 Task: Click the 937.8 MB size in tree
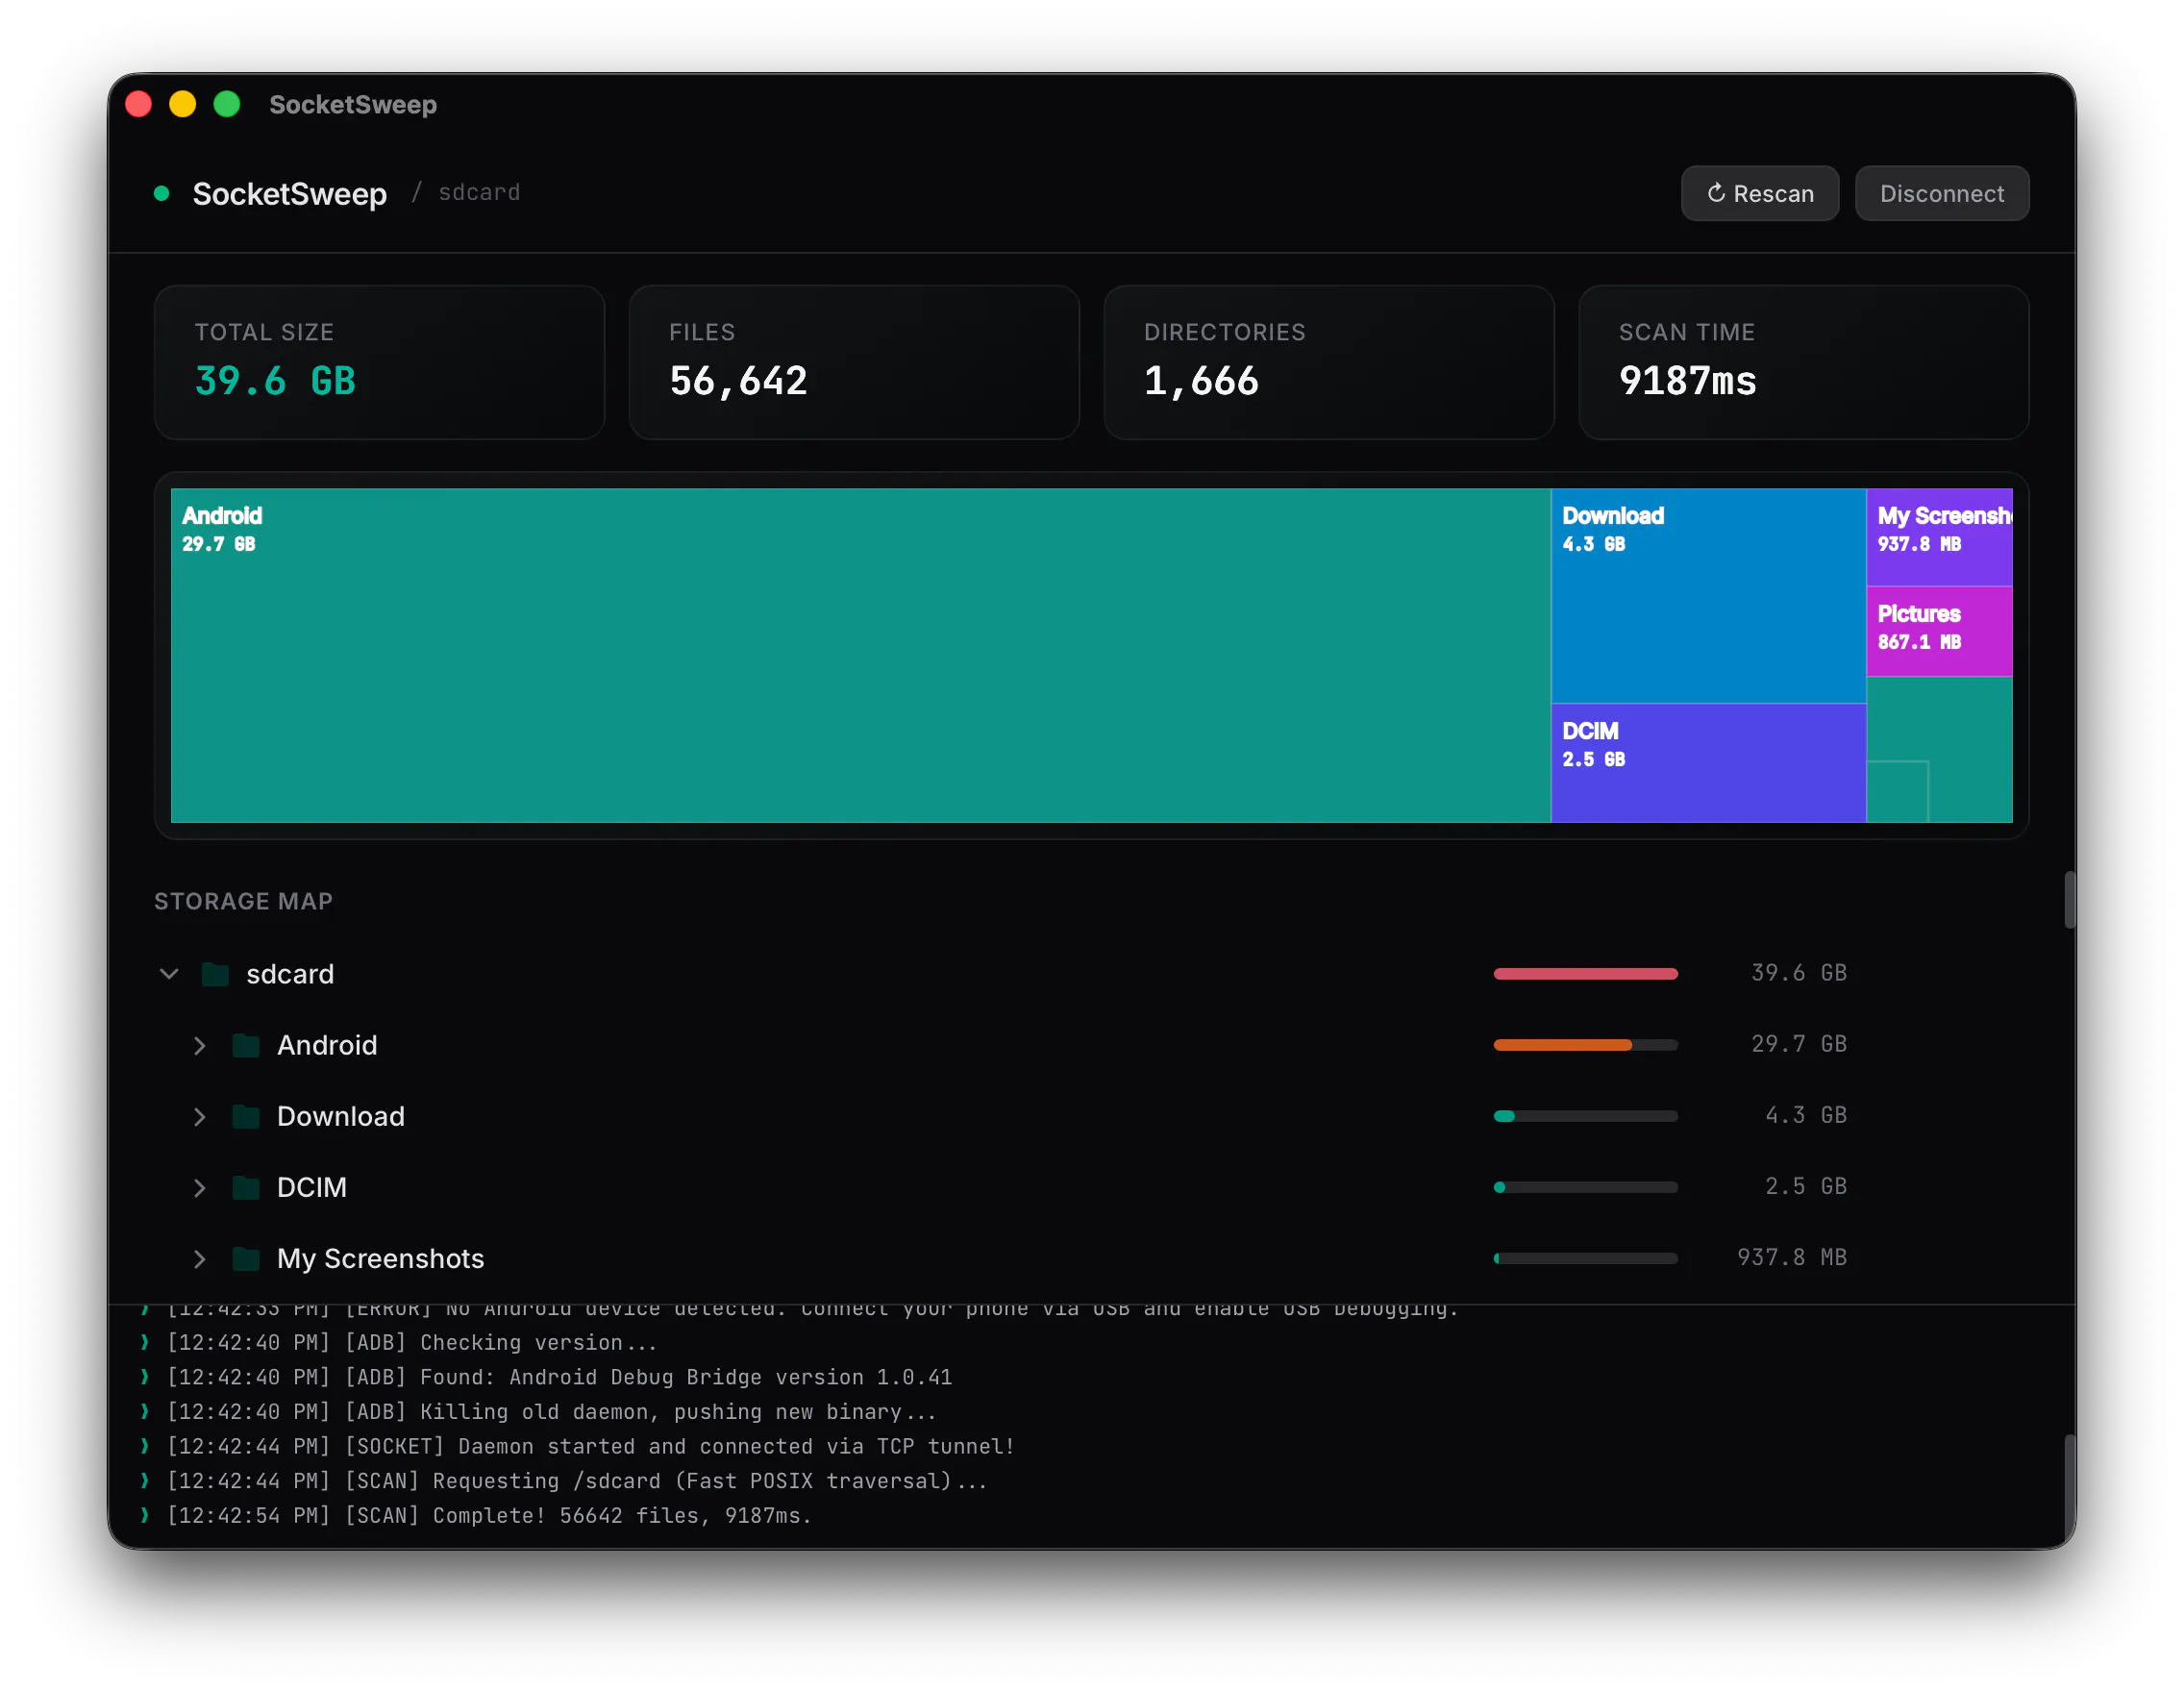pyautogui.click(x=1791, y=1257)
